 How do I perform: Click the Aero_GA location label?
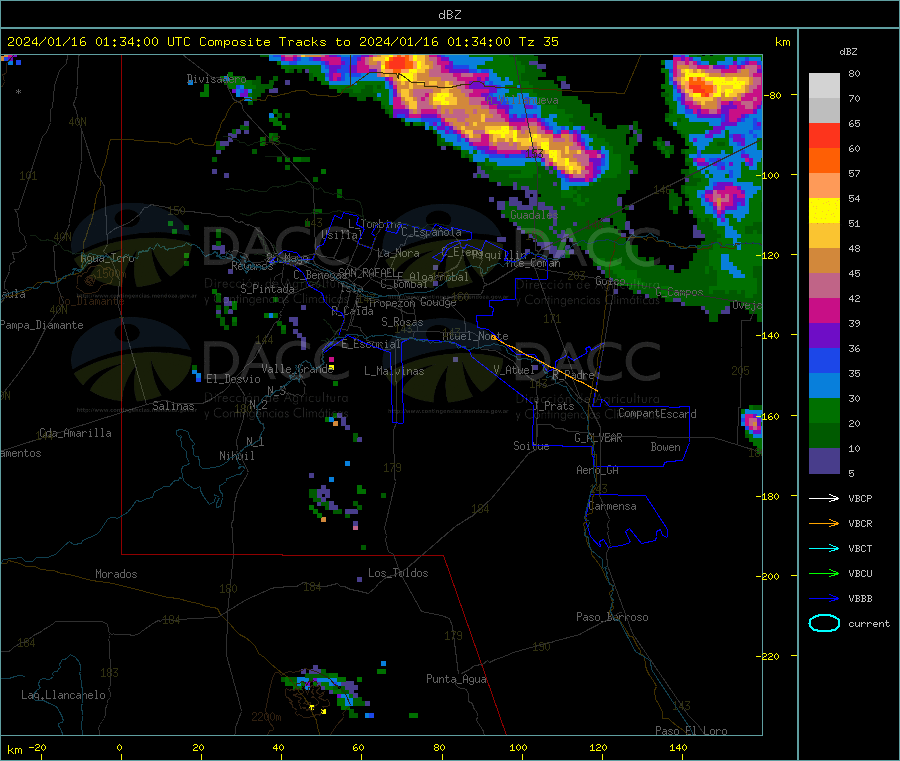(597, 470)
